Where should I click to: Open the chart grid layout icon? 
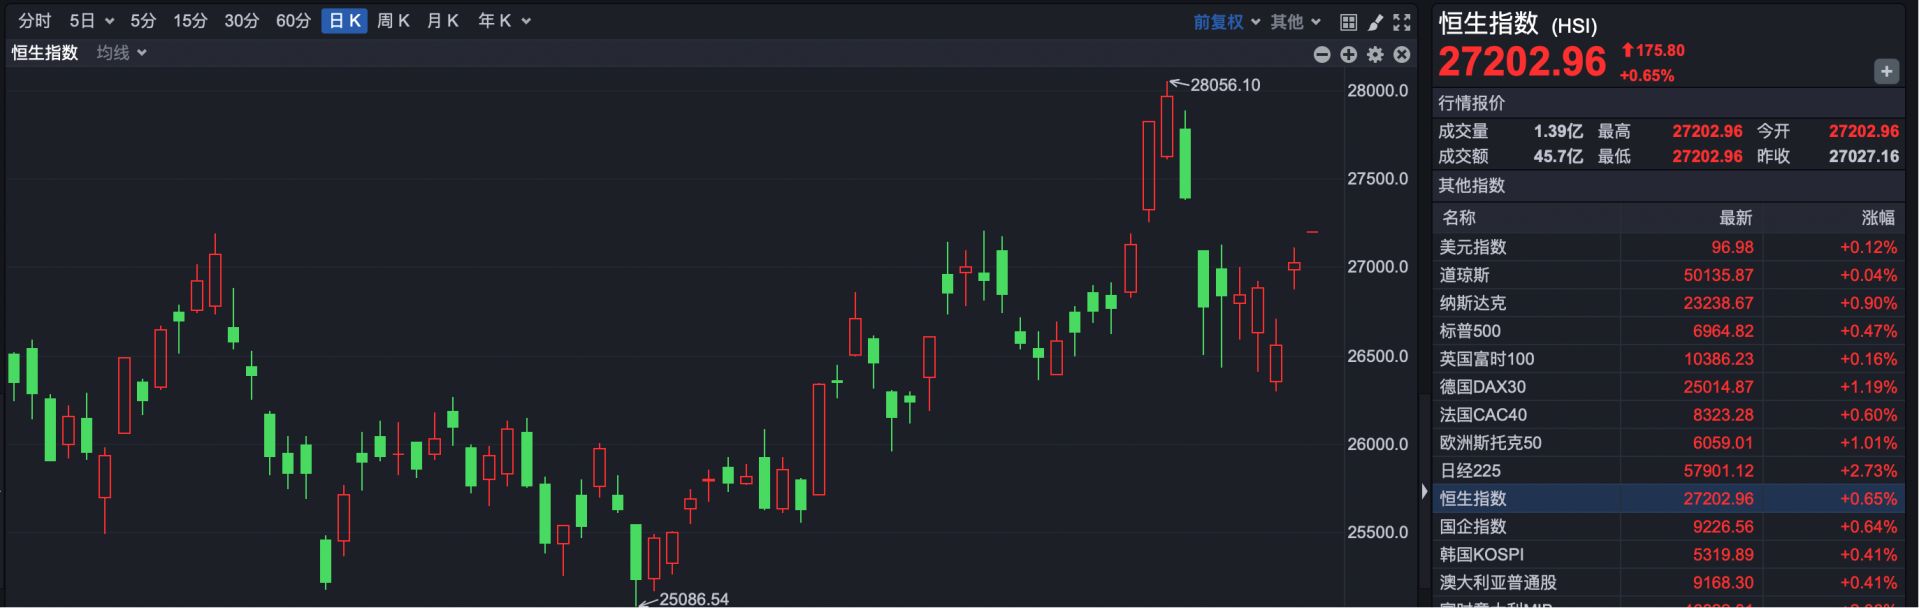click(1348, 22)
